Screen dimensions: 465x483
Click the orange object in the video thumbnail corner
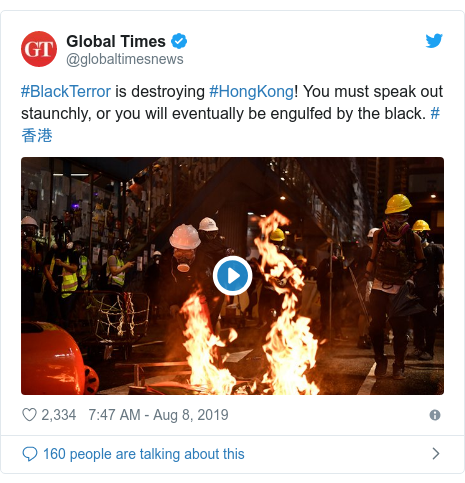click(55, 360)
